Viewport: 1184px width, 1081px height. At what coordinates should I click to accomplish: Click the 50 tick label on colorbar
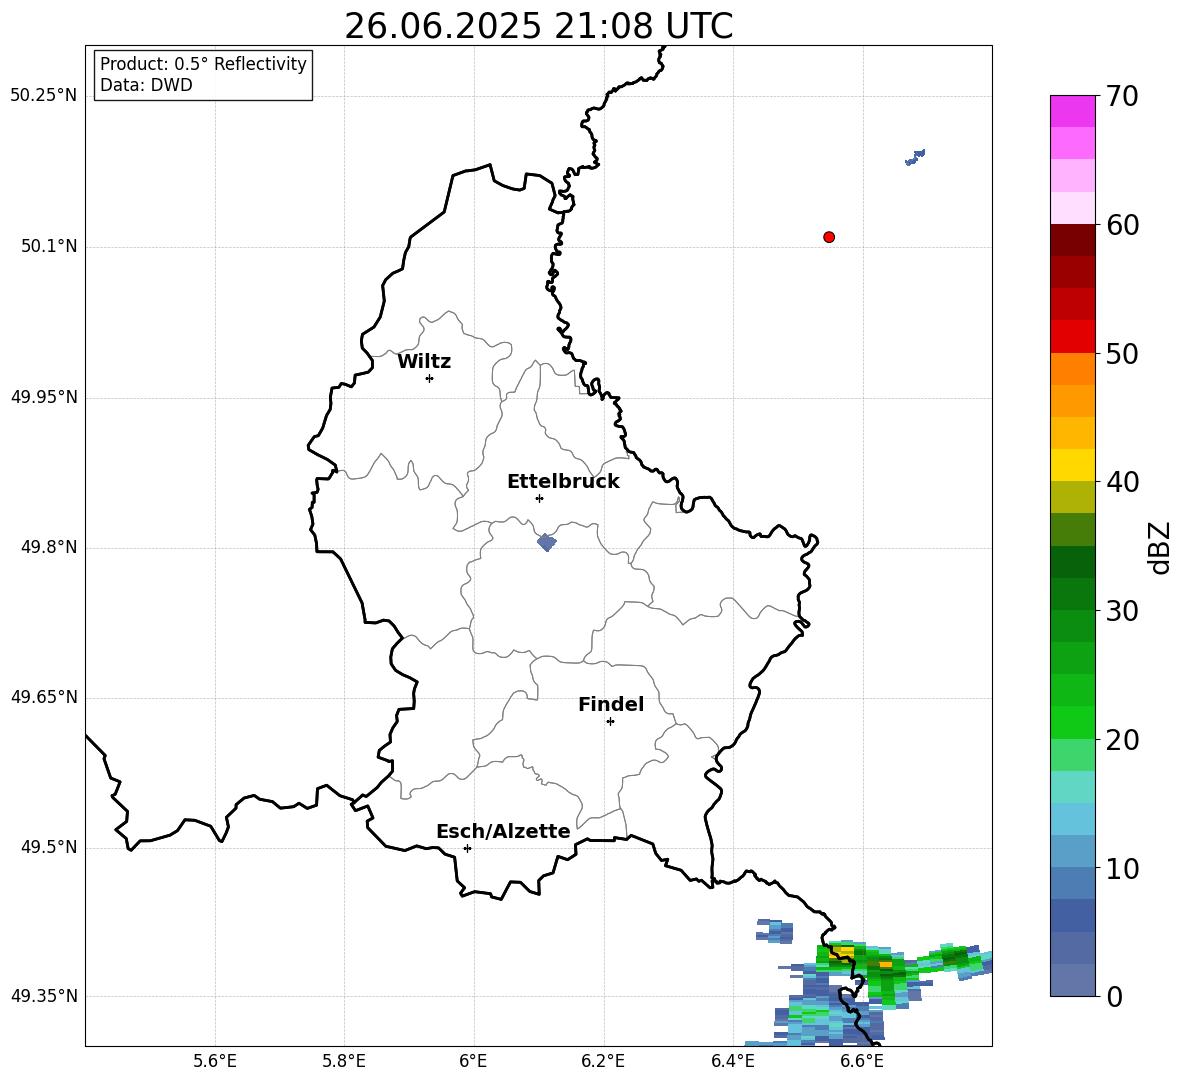(x=1122, y=353)
